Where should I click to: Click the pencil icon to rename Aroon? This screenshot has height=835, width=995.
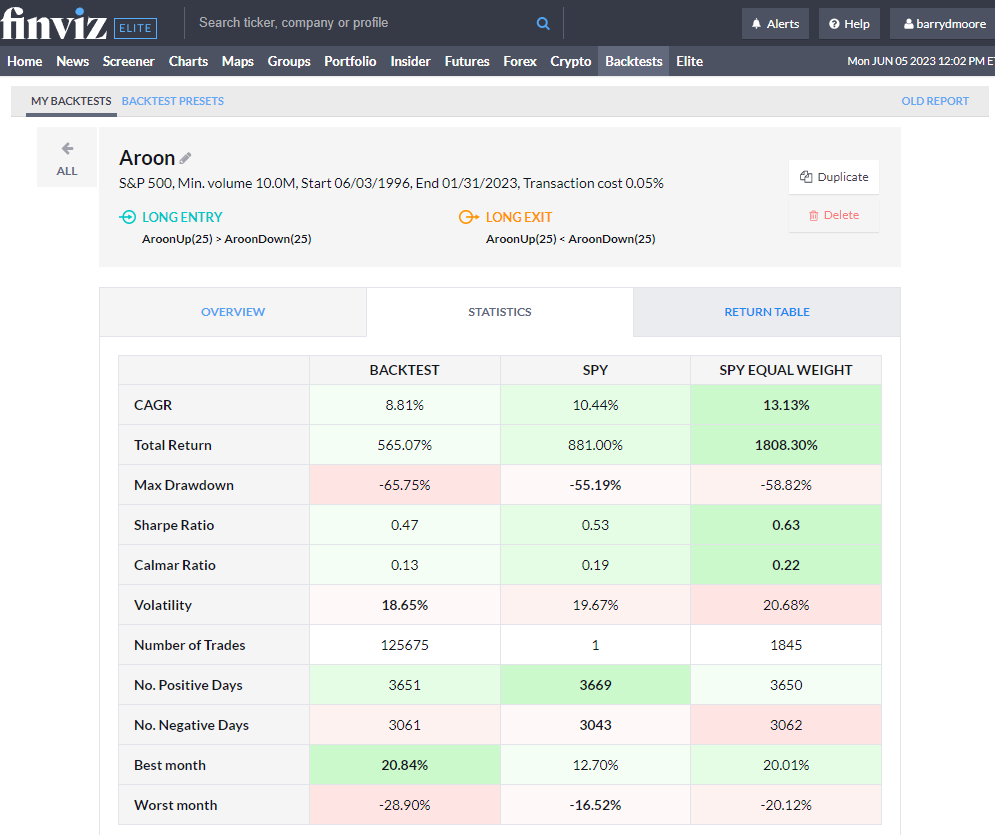(184, 157)
